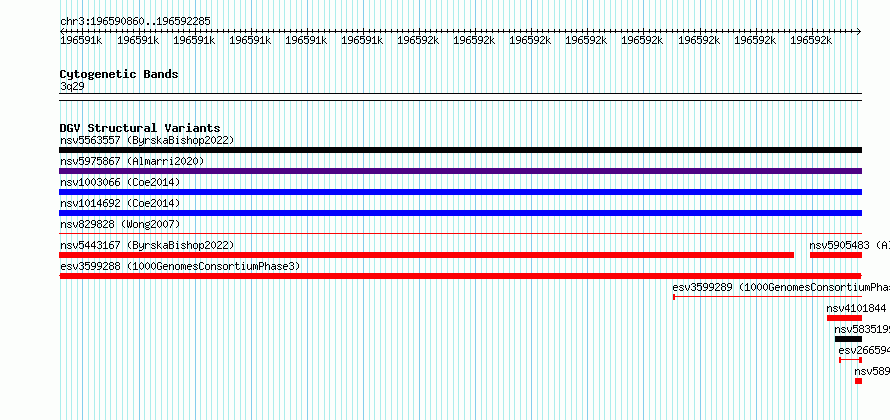This screenshot has height=420, width=890.
Task: Open the esv3599288 (1000GenomesConsortiumPhase3) label
Action: click(180, 266)
